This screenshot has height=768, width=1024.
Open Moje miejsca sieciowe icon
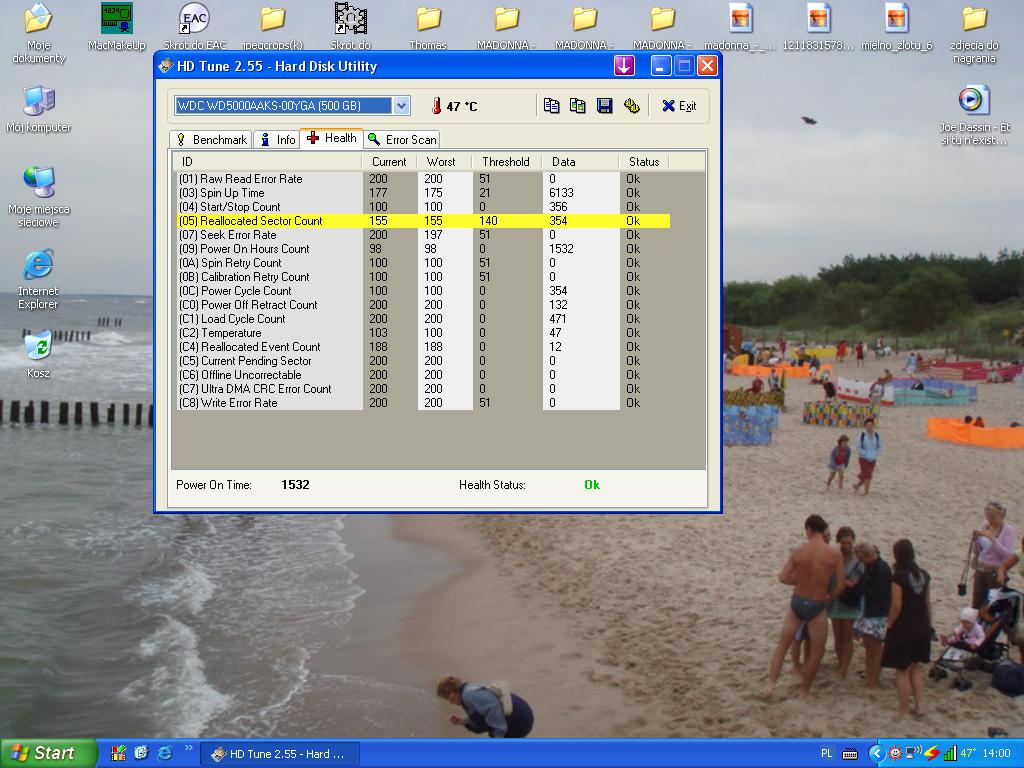point(39,196)
